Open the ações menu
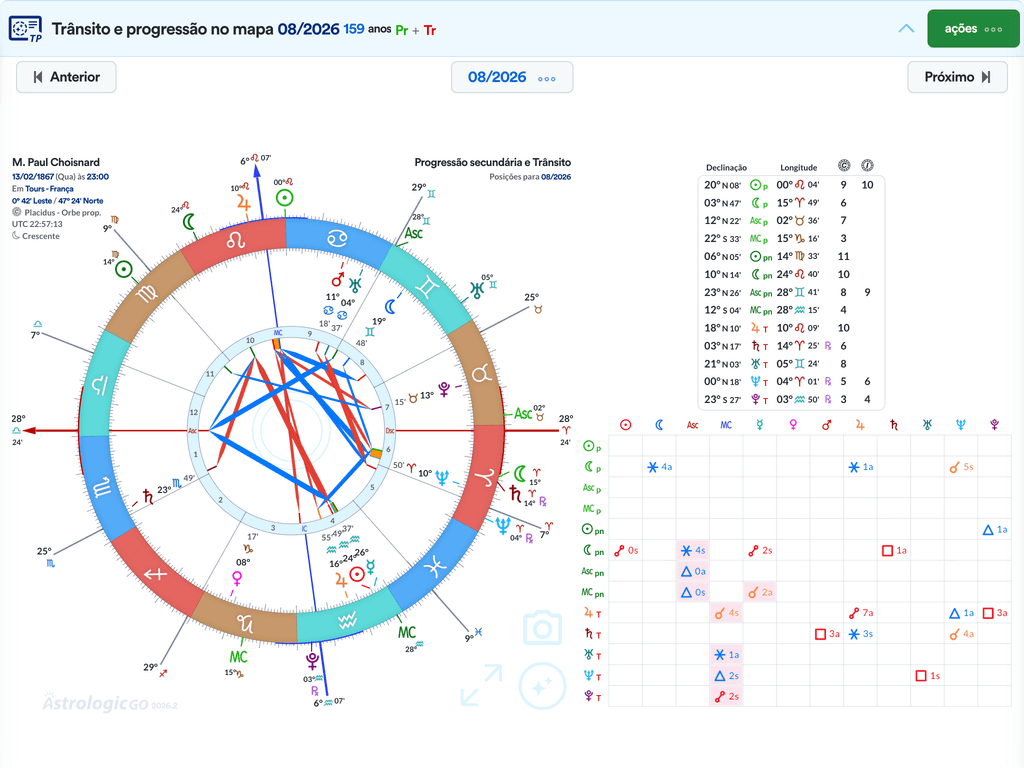The image size is (1024, 768). 973,29
